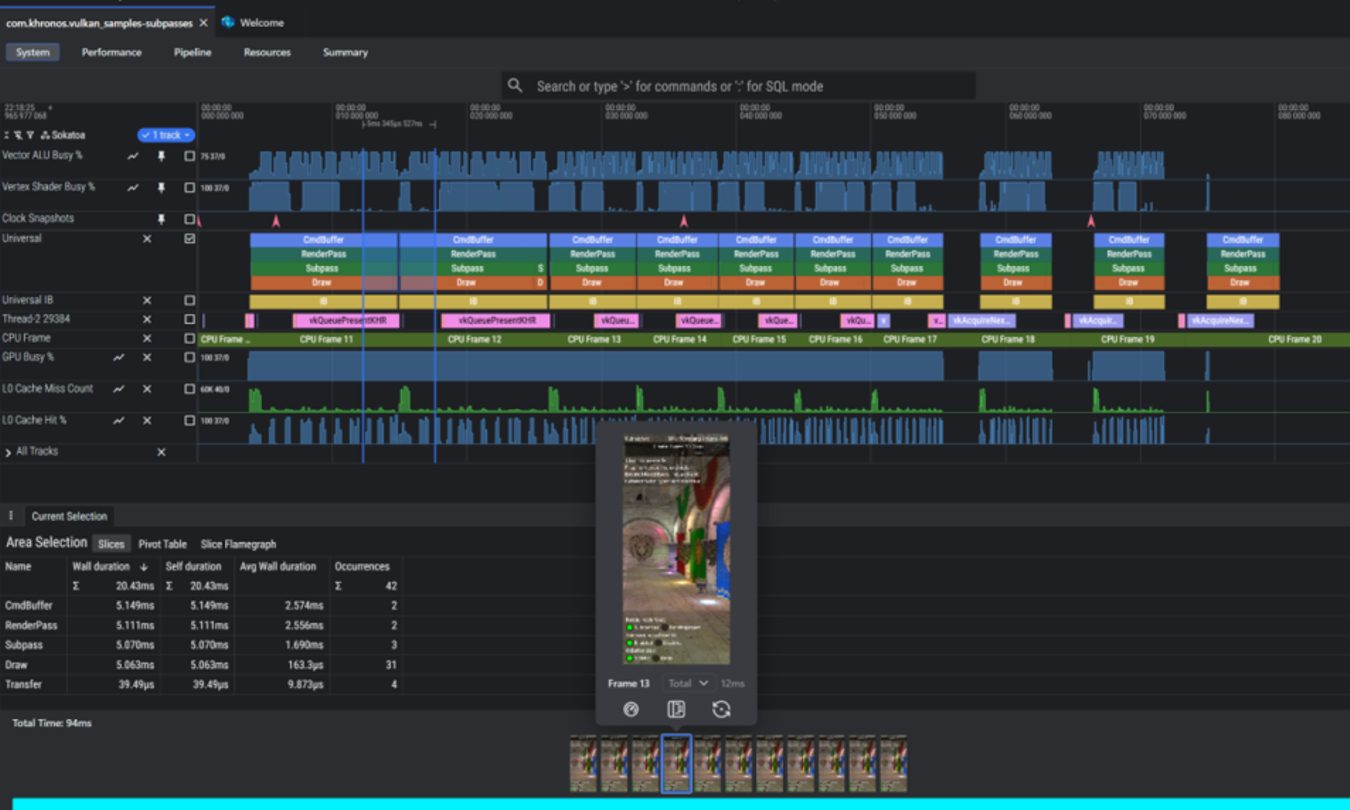This screenshot has height=810, width=1350.
Task: Pin the Vector ALU Busy % track
Action: coord(161,156)
